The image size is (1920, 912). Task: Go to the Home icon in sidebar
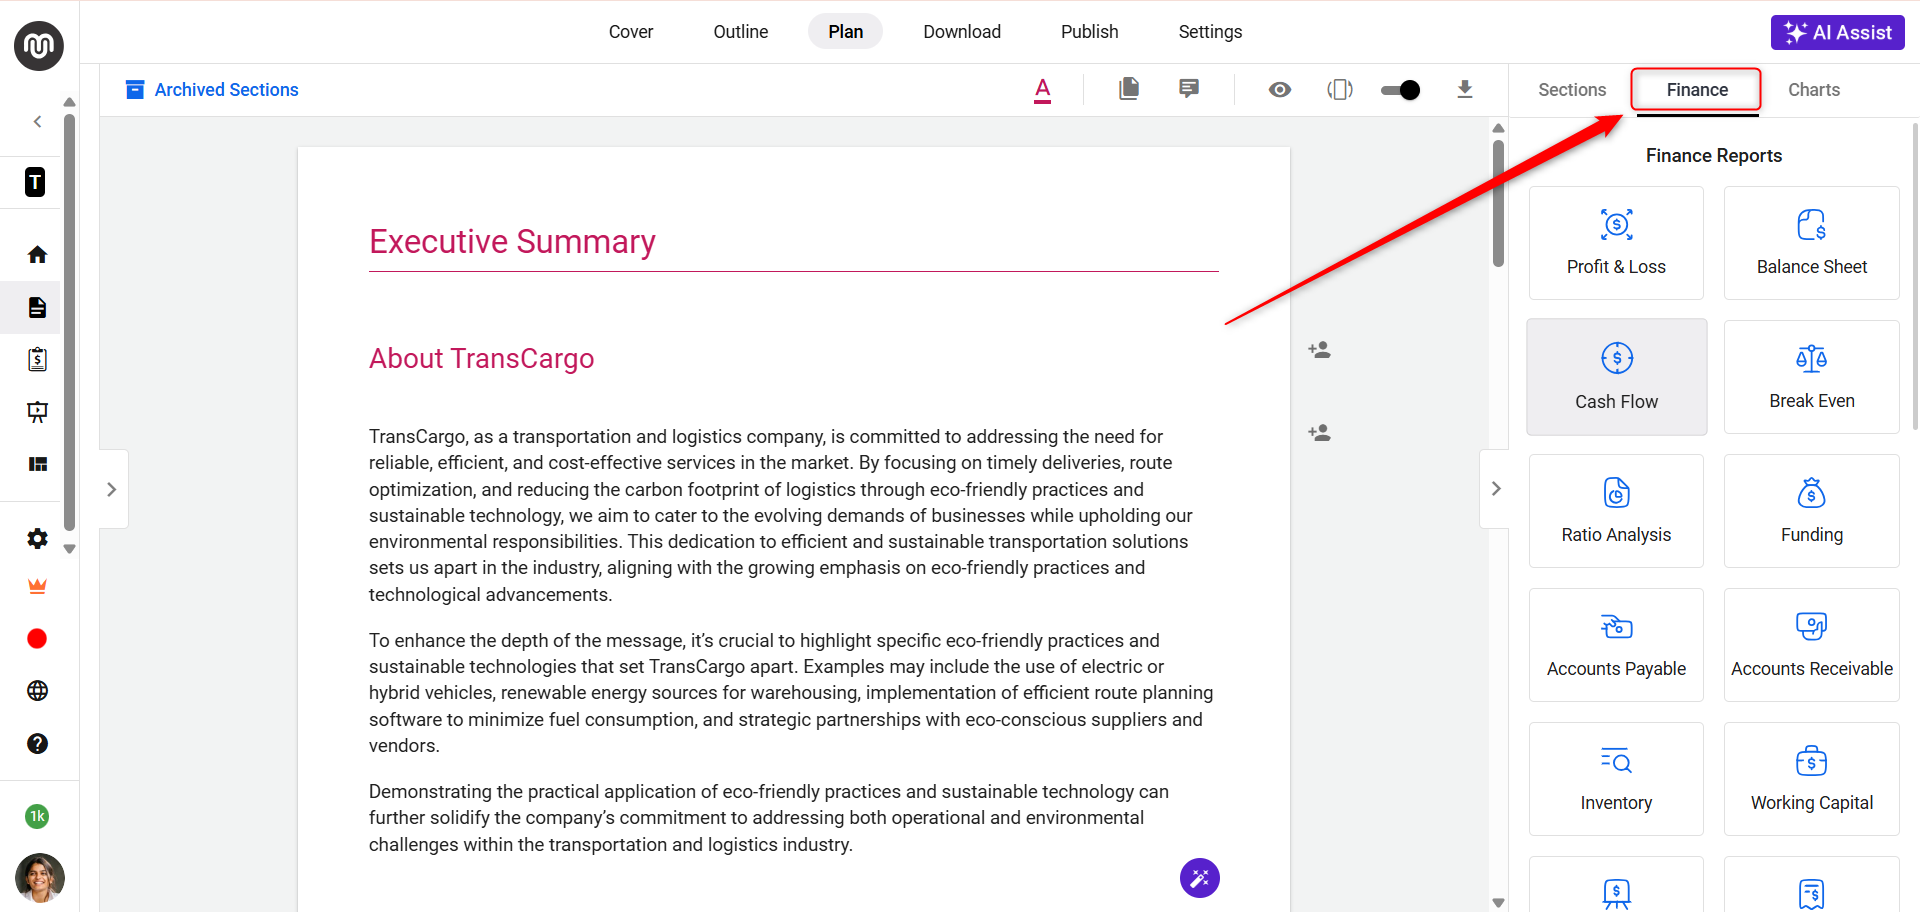[38, 255]
